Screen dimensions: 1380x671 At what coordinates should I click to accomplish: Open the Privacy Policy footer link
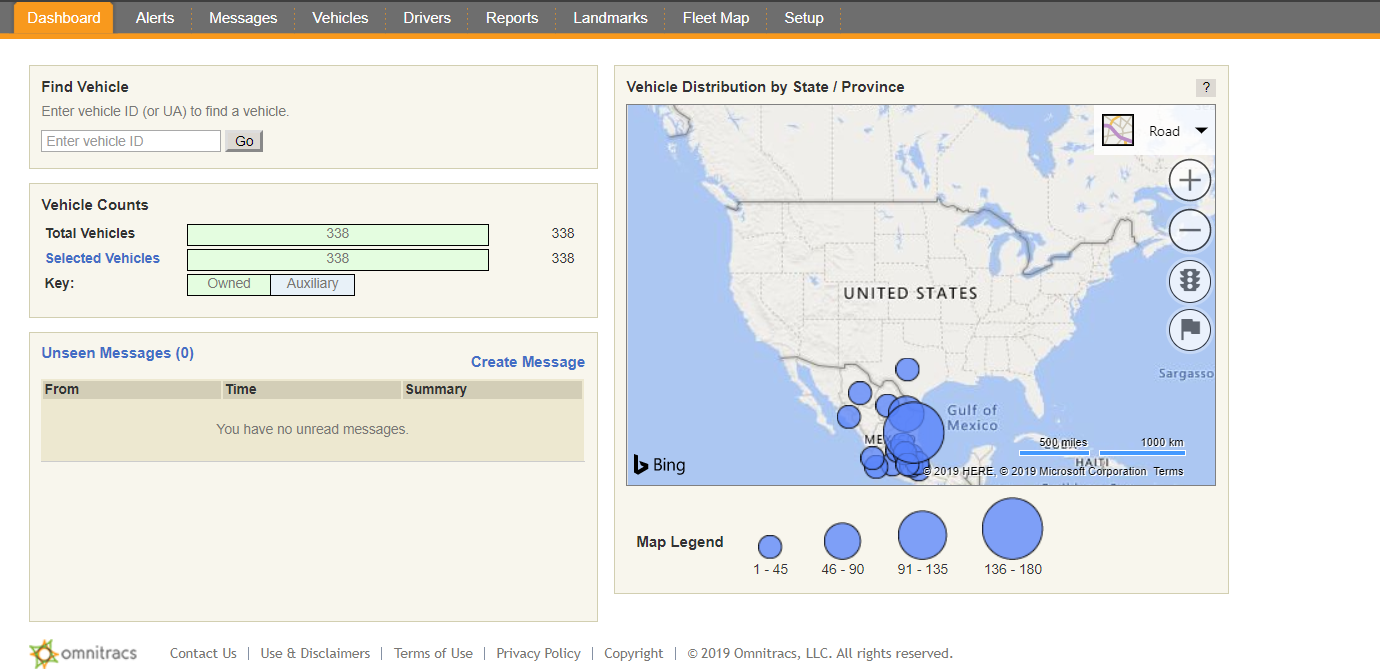(538, 653)
